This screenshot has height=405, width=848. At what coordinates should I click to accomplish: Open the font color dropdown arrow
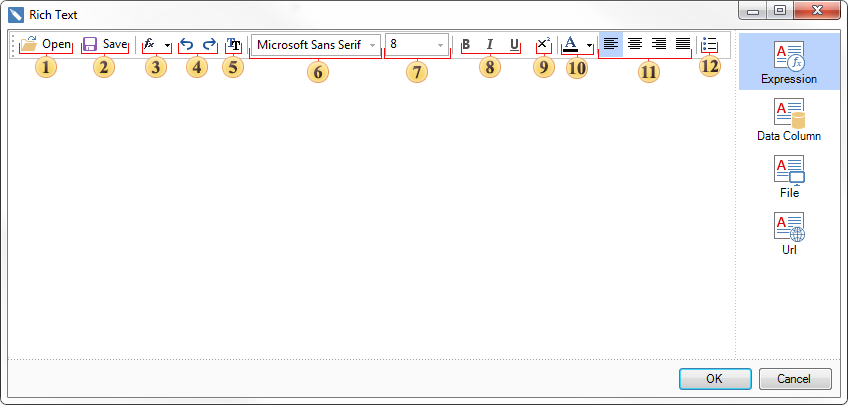coord(589,45)
